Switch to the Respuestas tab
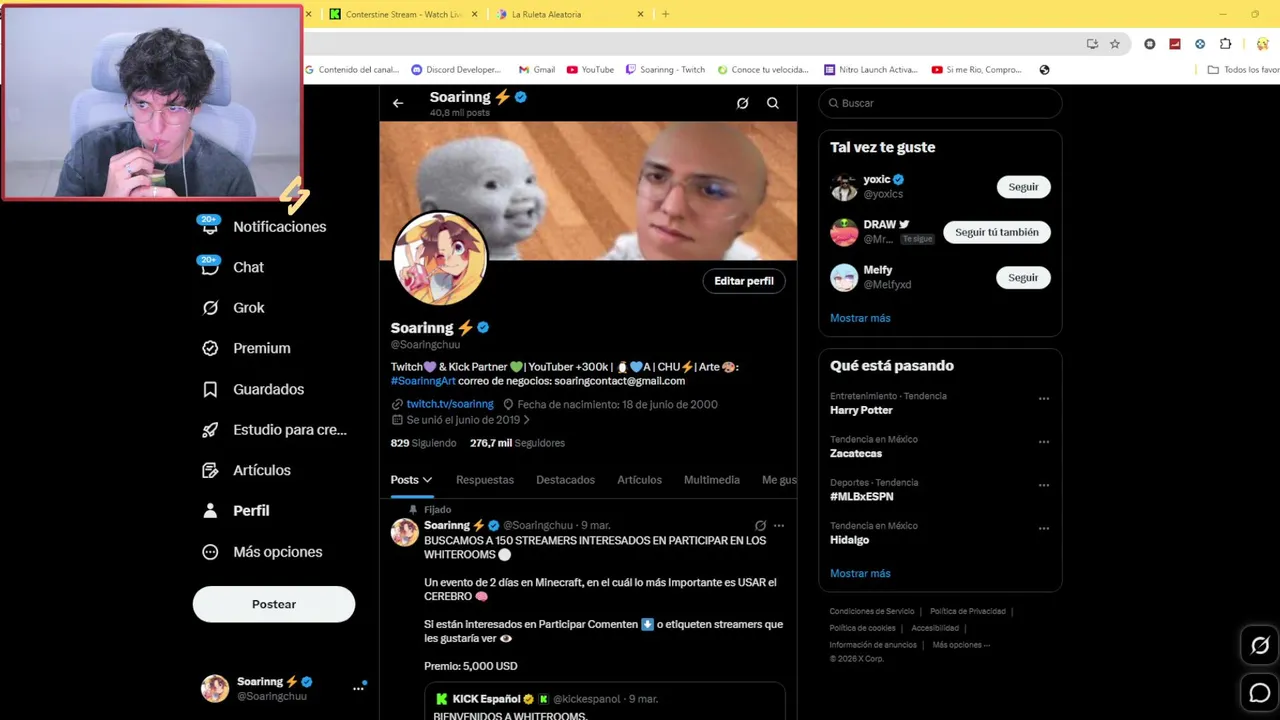 tap(485, 480)
